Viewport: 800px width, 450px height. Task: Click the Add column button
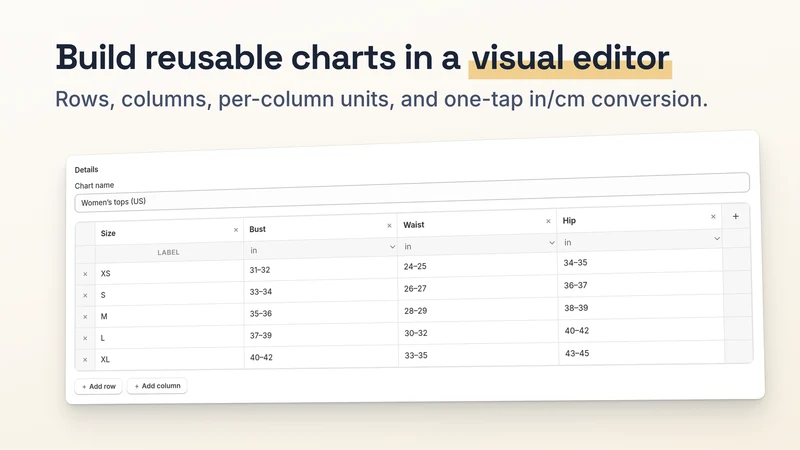[157, 386]
